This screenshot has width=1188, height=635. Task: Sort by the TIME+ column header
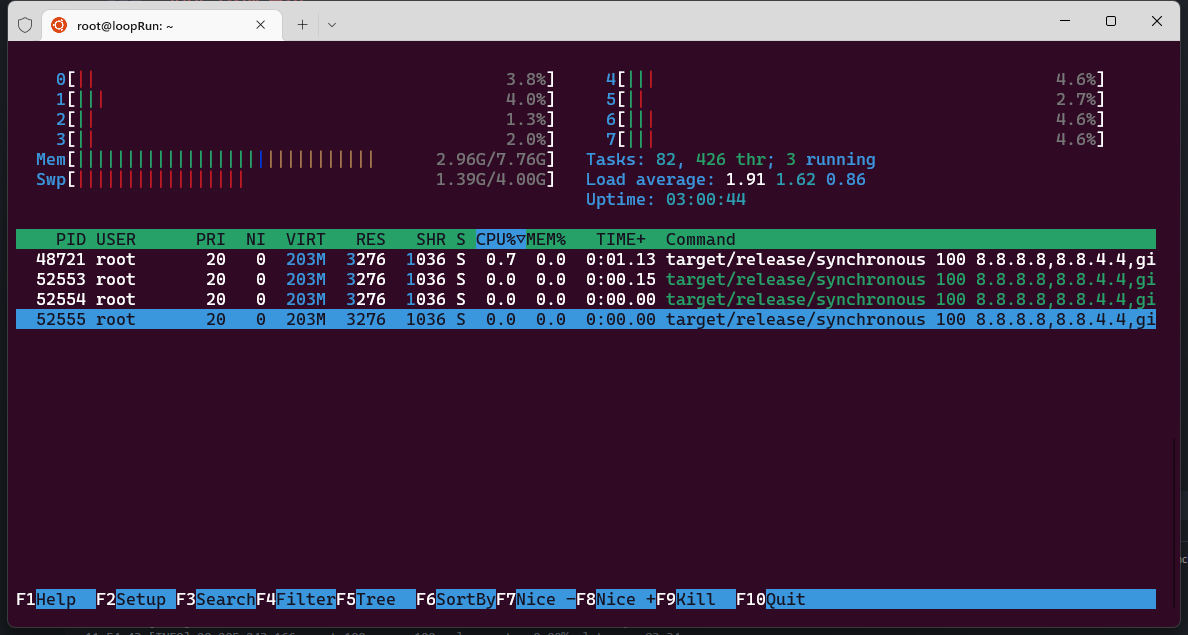click(x=621, y=239)
